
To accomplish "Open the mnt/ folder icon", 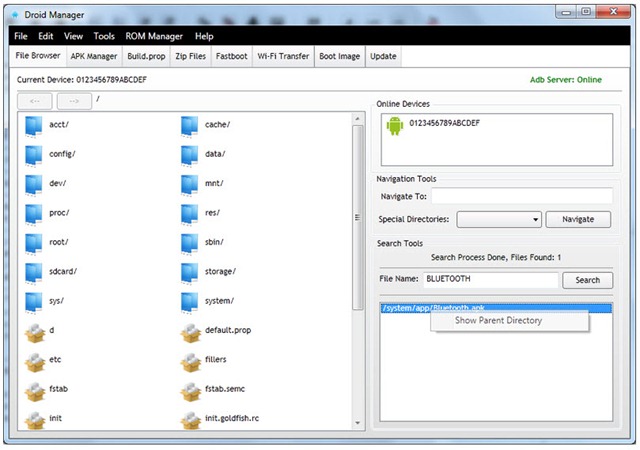I will click(189, 185).
